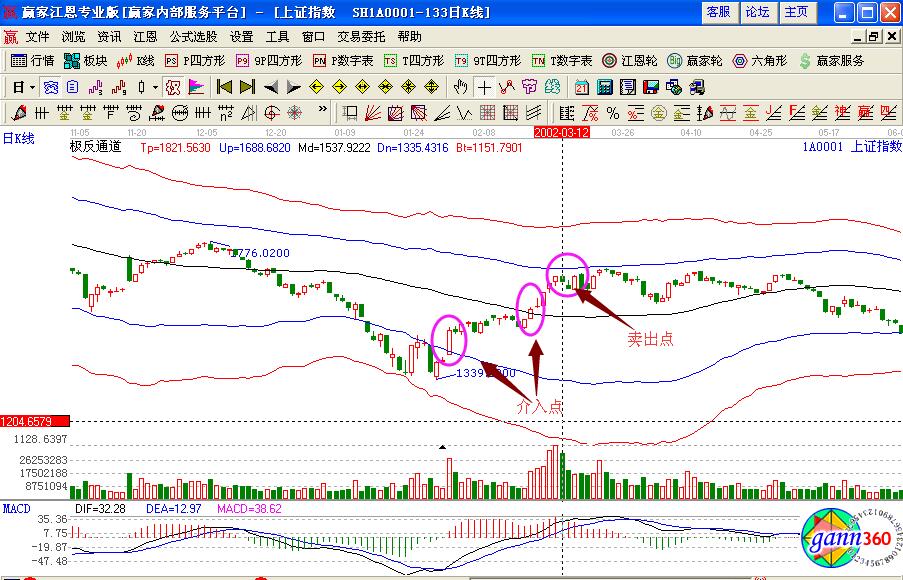
Task: Open the 行情 quotes view
Action: pos(33,61)
